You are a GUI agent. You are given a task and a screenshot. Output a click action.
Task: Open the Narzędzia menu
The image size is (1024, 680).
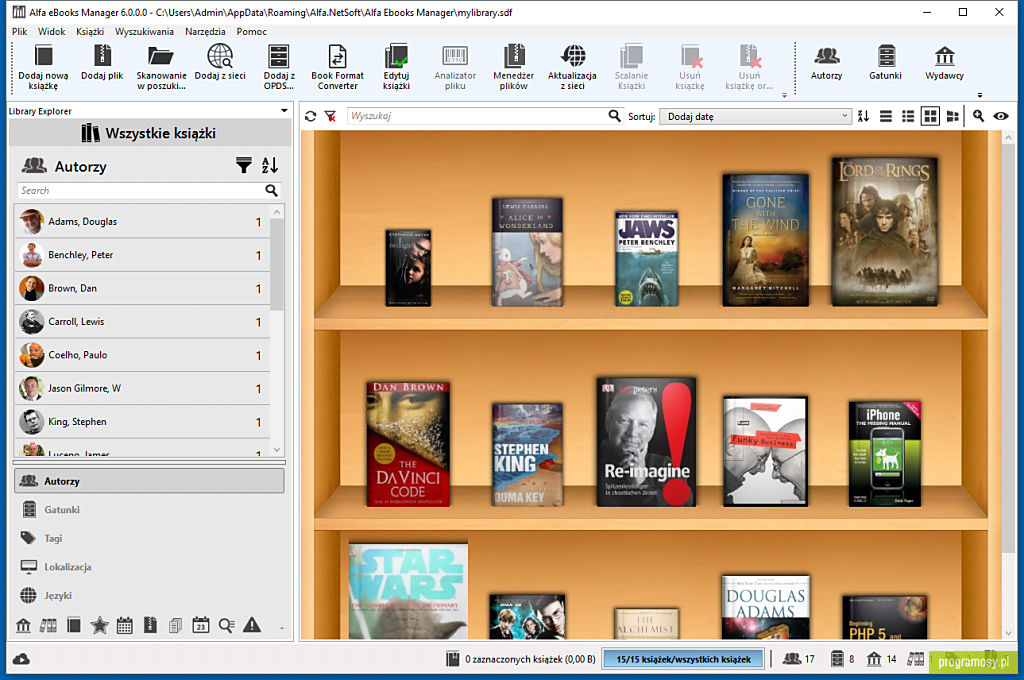tap(205, 31)
